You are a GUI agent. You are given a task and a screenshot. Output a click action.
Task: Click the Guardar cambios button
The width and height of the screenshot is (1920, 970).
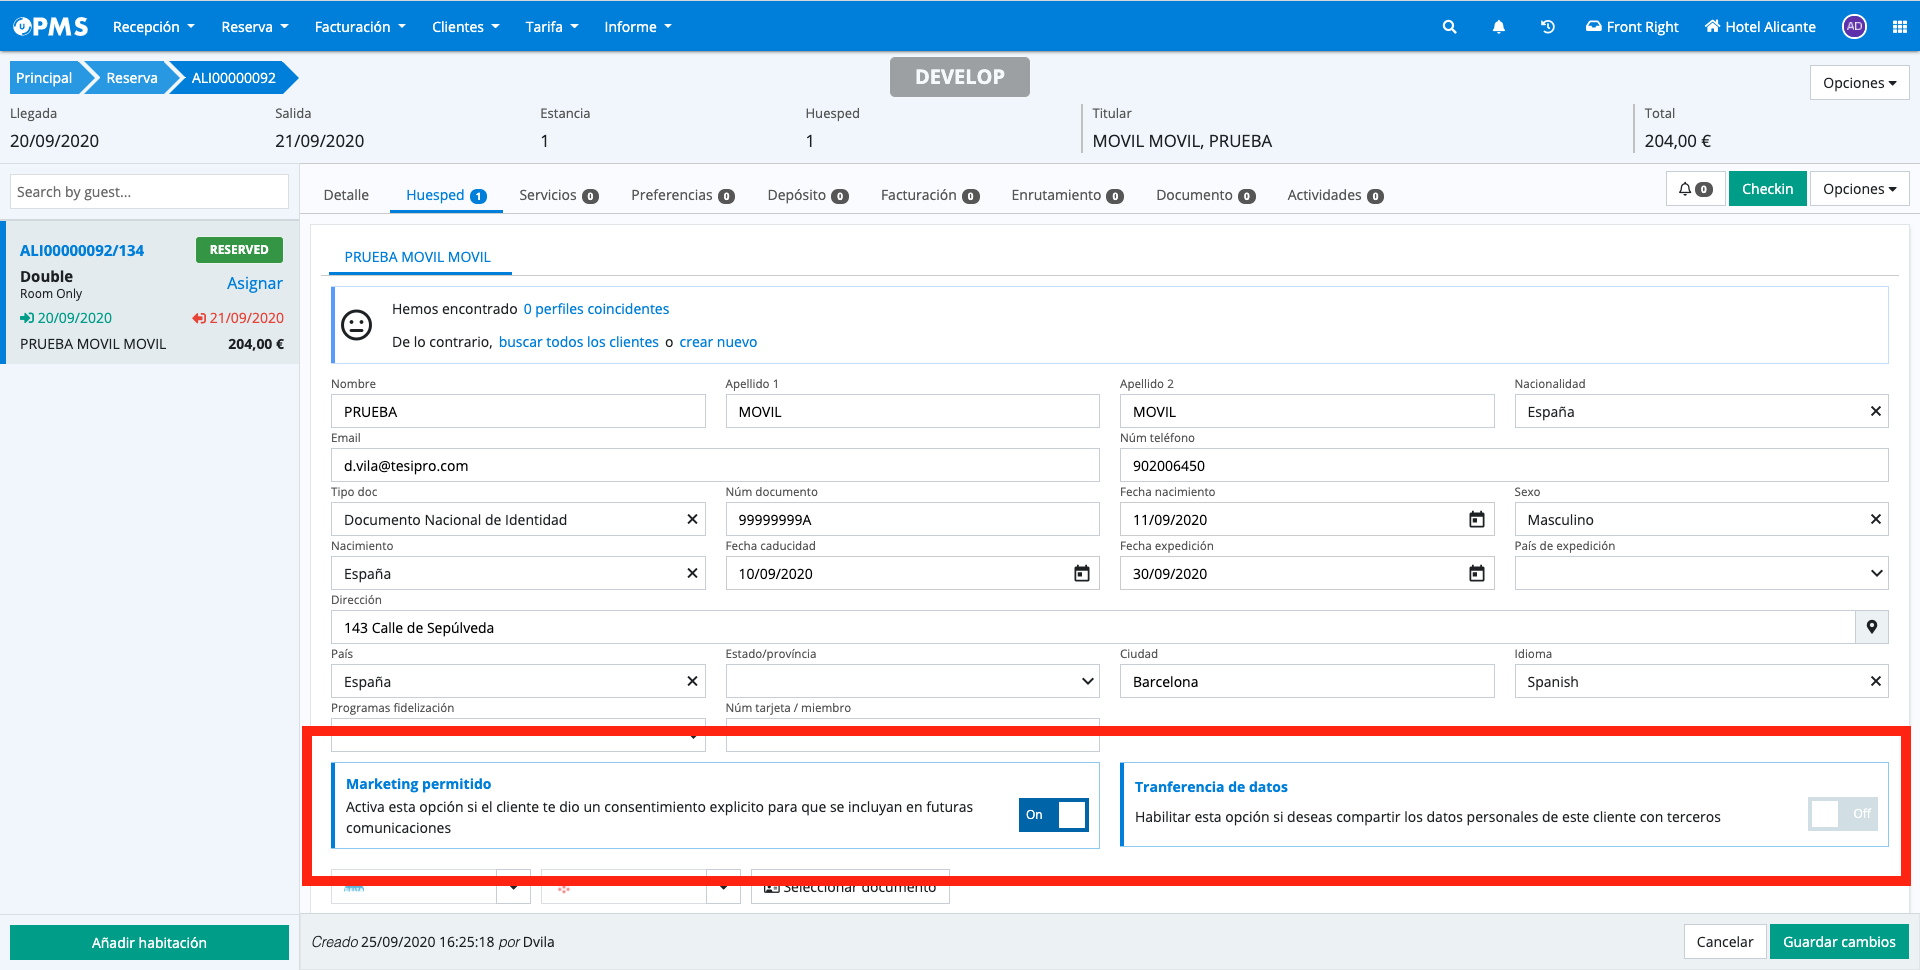(1838, 942)
